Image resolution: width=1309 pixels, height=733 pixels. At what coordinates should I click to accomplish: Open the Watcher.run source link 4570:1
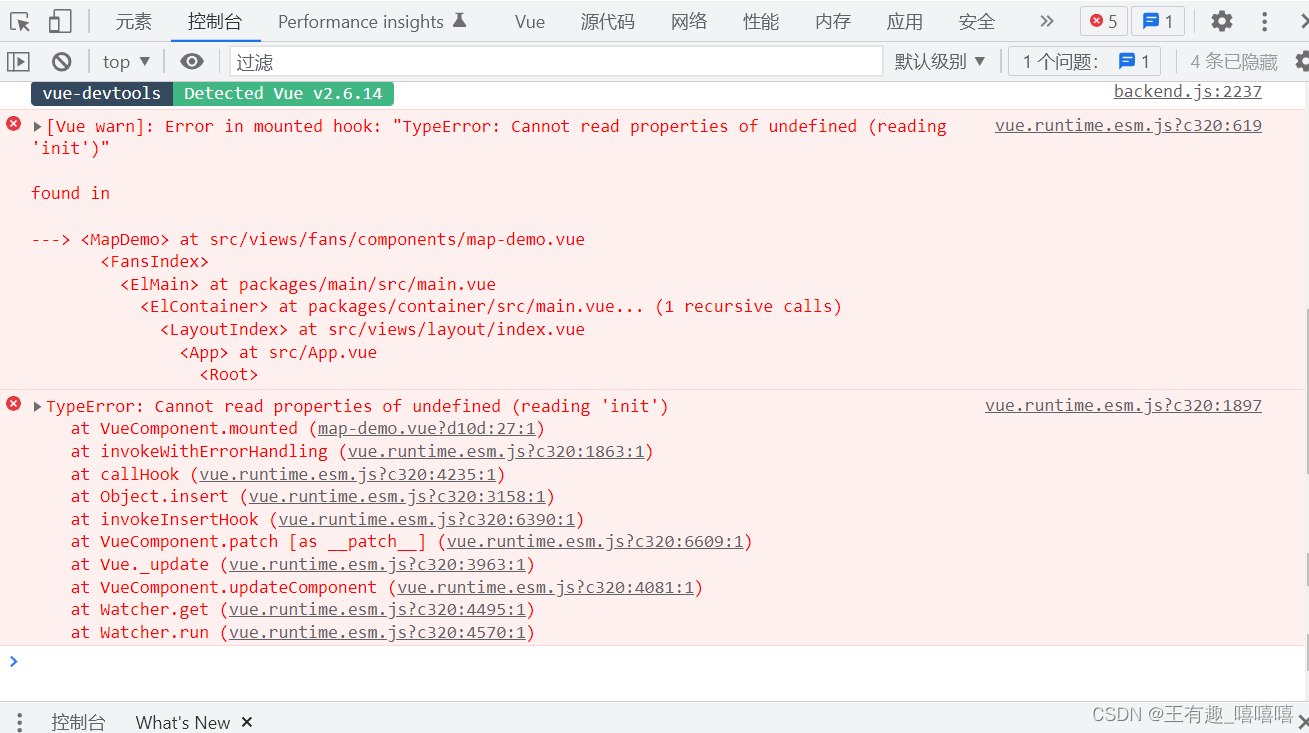(x=377, y=633)
